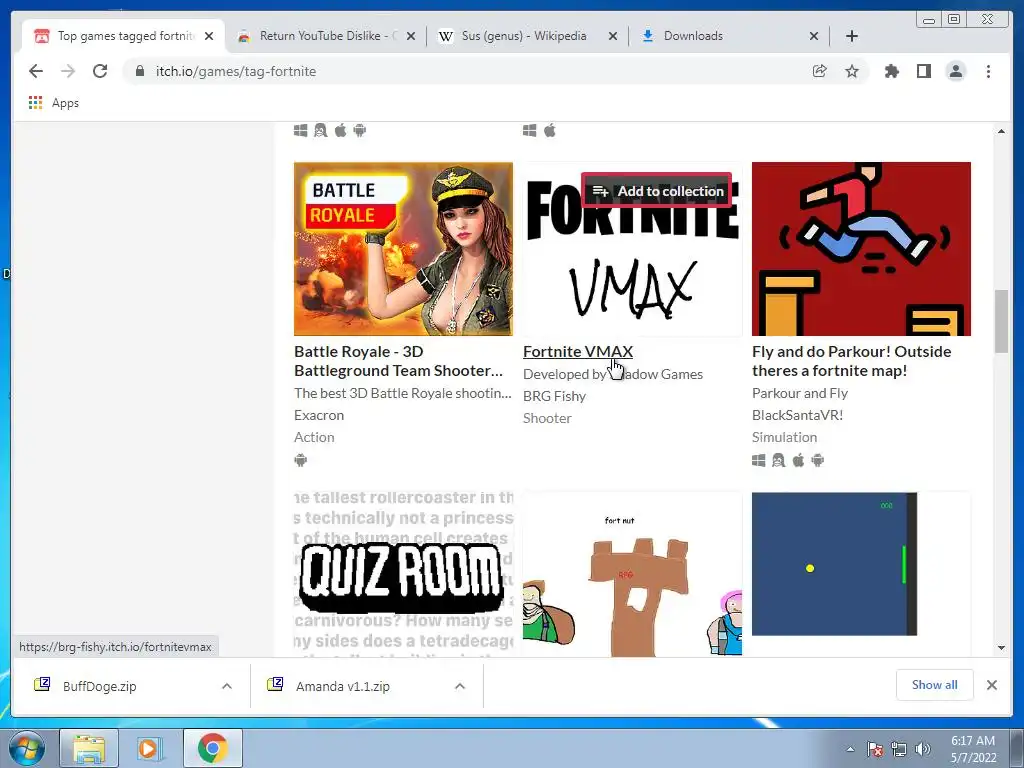Open Battle Royale 3D Battleground game link
Screen dimensions: 1024x768
tap(398, 361)
